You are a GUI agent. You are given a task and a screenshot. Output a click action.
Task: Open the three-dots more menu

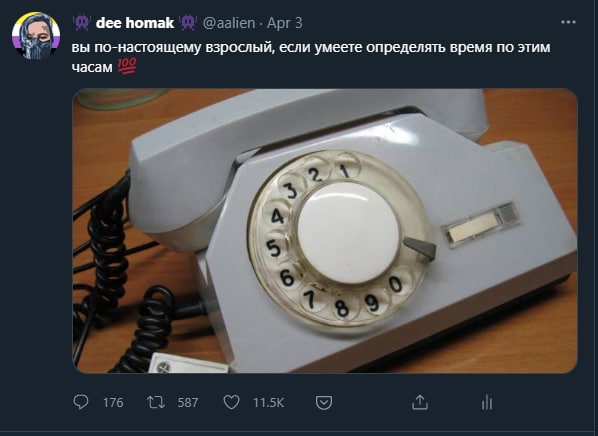[x=568, y=22]
